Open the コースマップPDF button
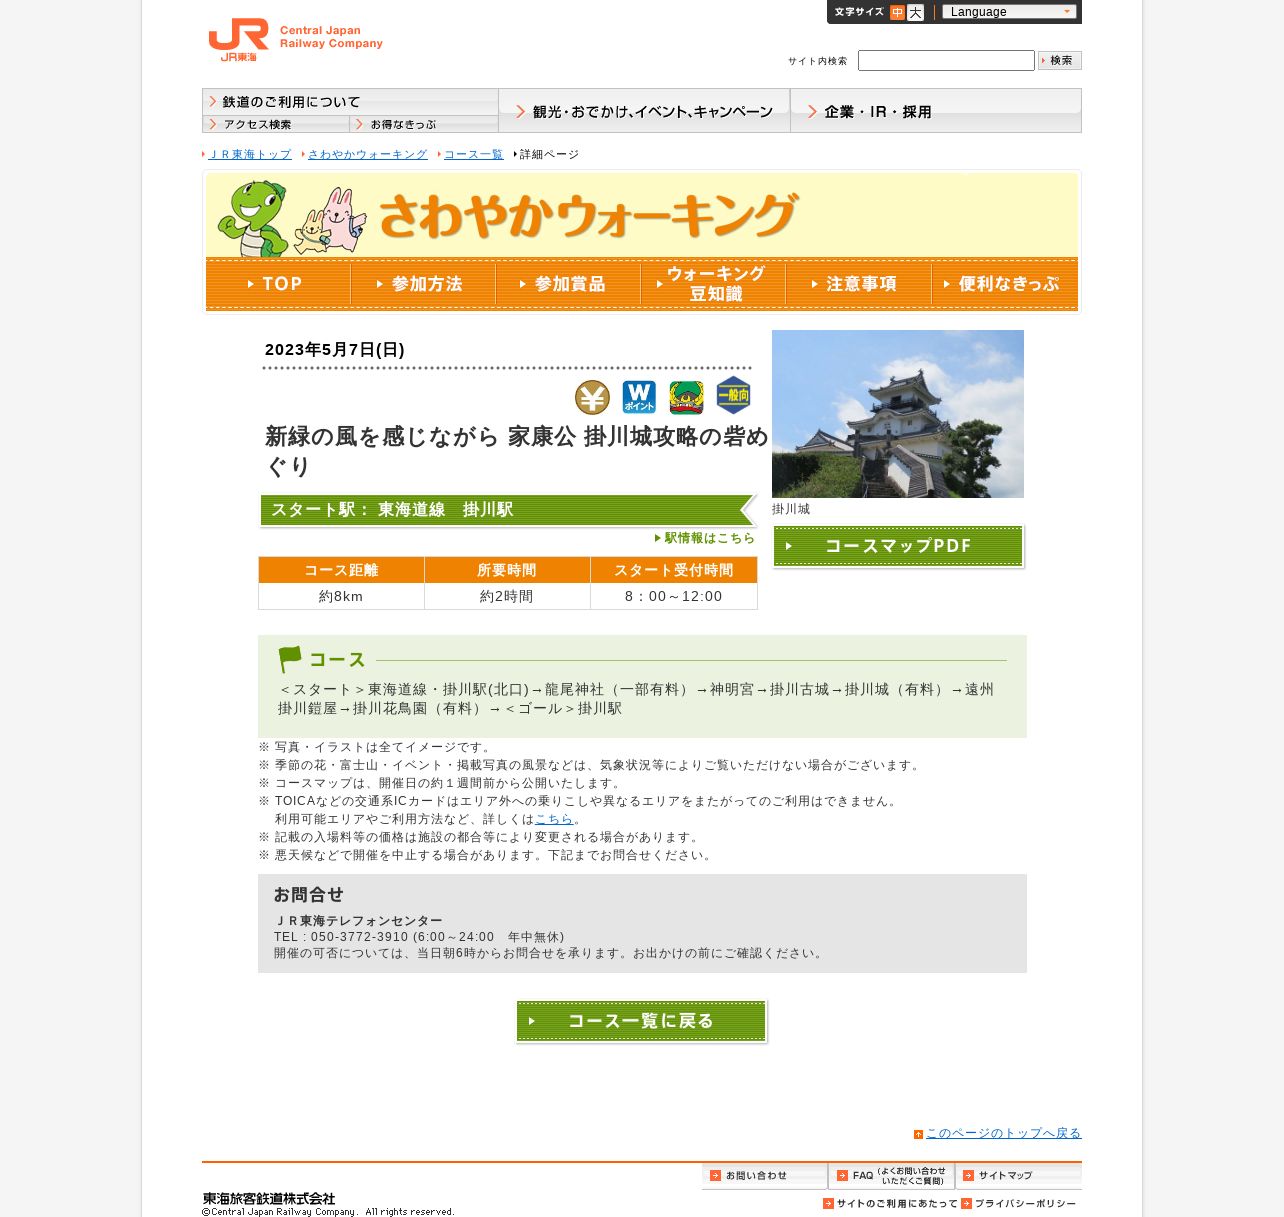 [898, 546]
